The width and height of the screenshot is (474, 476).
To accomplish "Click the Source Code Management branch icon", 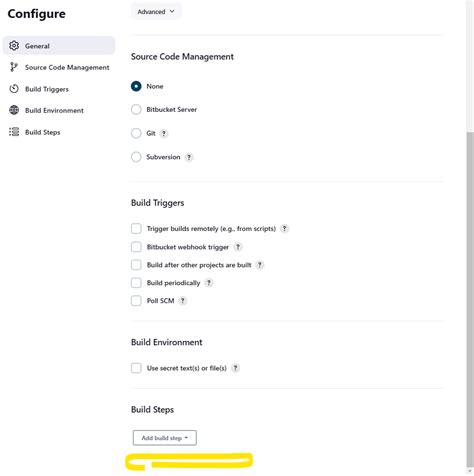I will [x=13, y=67].
